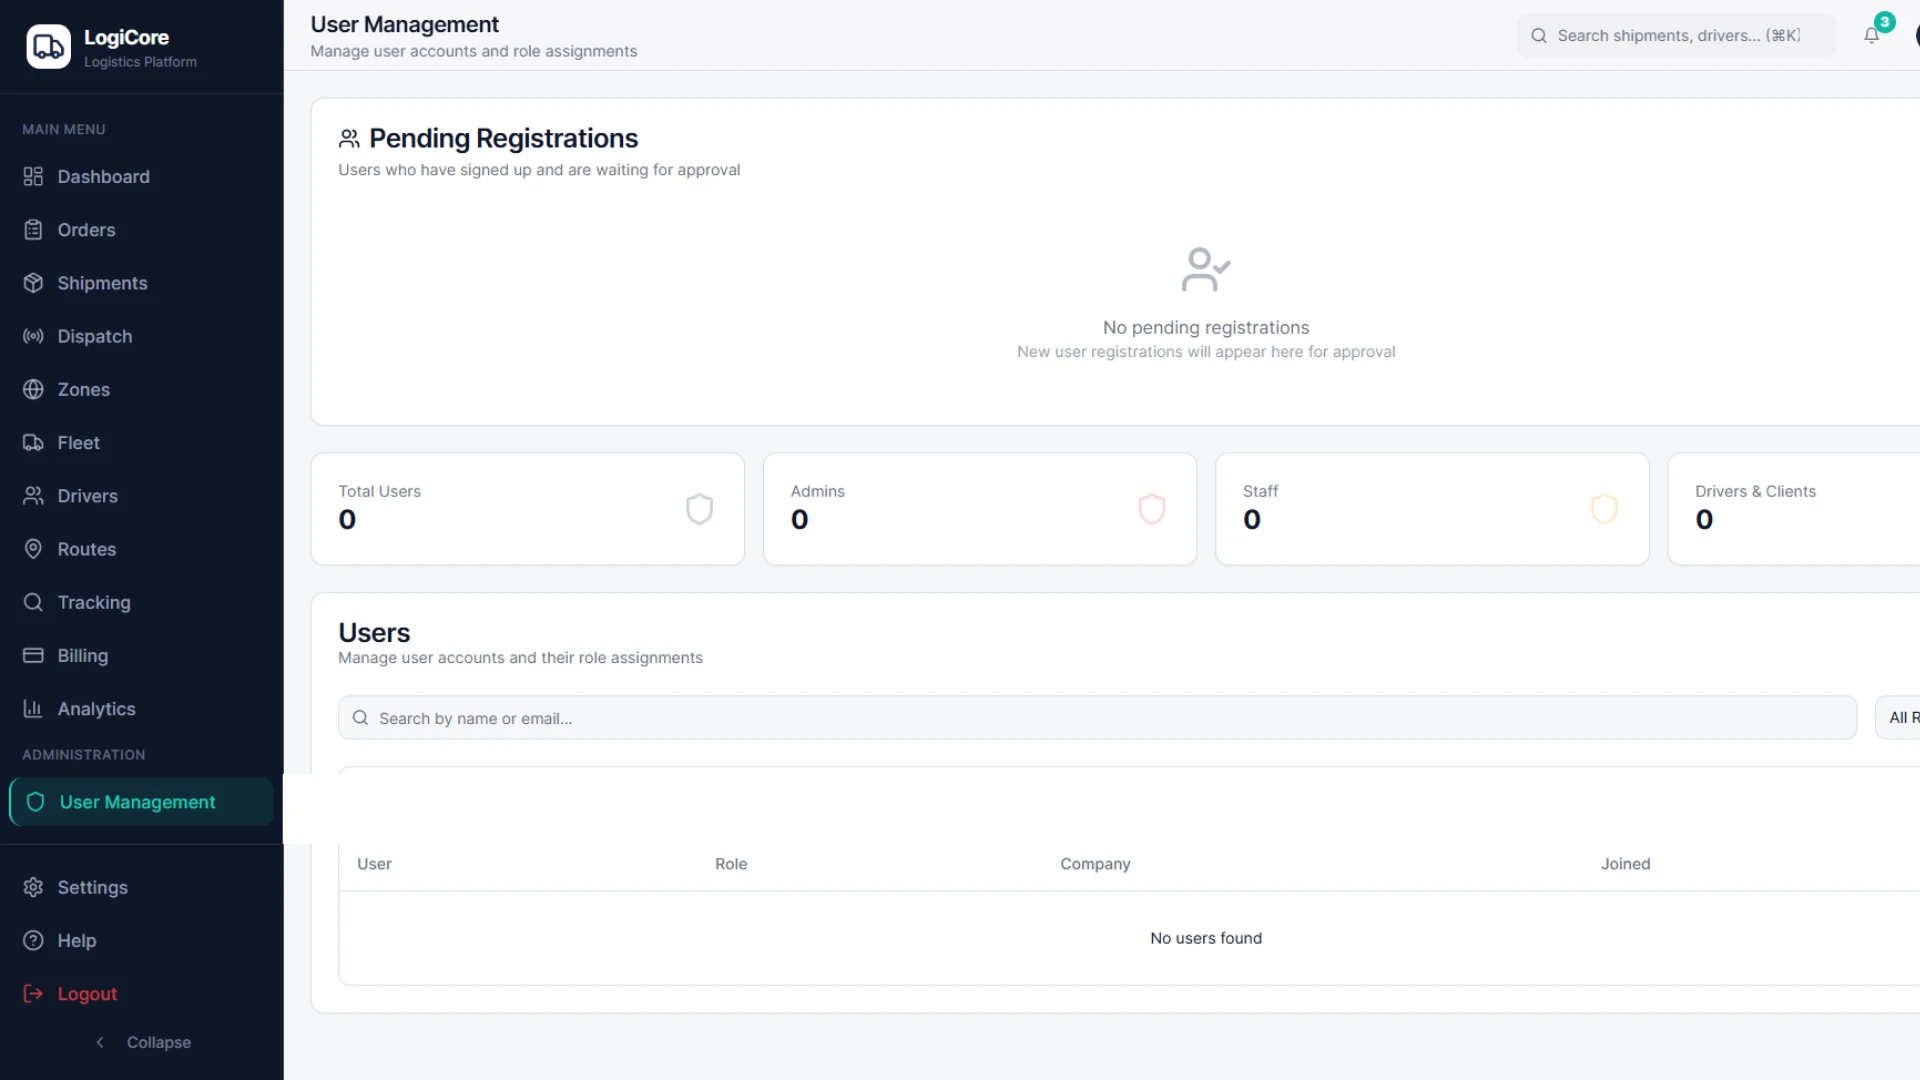Image resolution: width=1920 pixels, height=1080 pixels.
Task: Open the Analytics page
Action: click(142, 709)
